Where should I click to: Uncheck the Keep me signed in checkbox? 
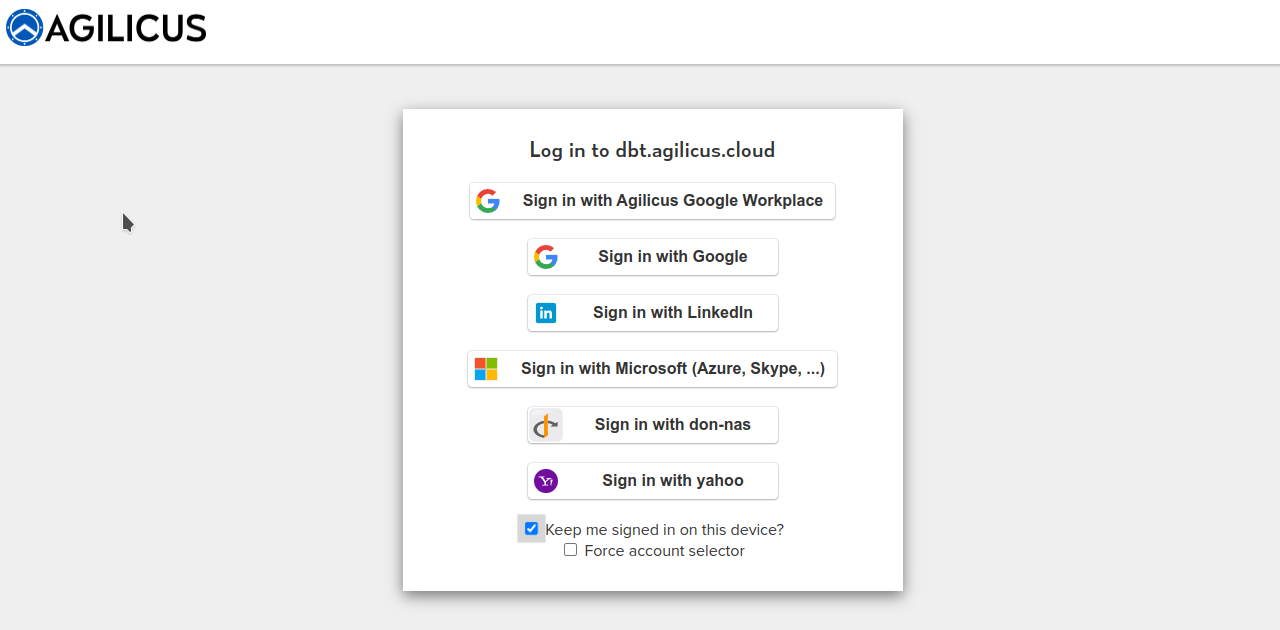point(531,529)
